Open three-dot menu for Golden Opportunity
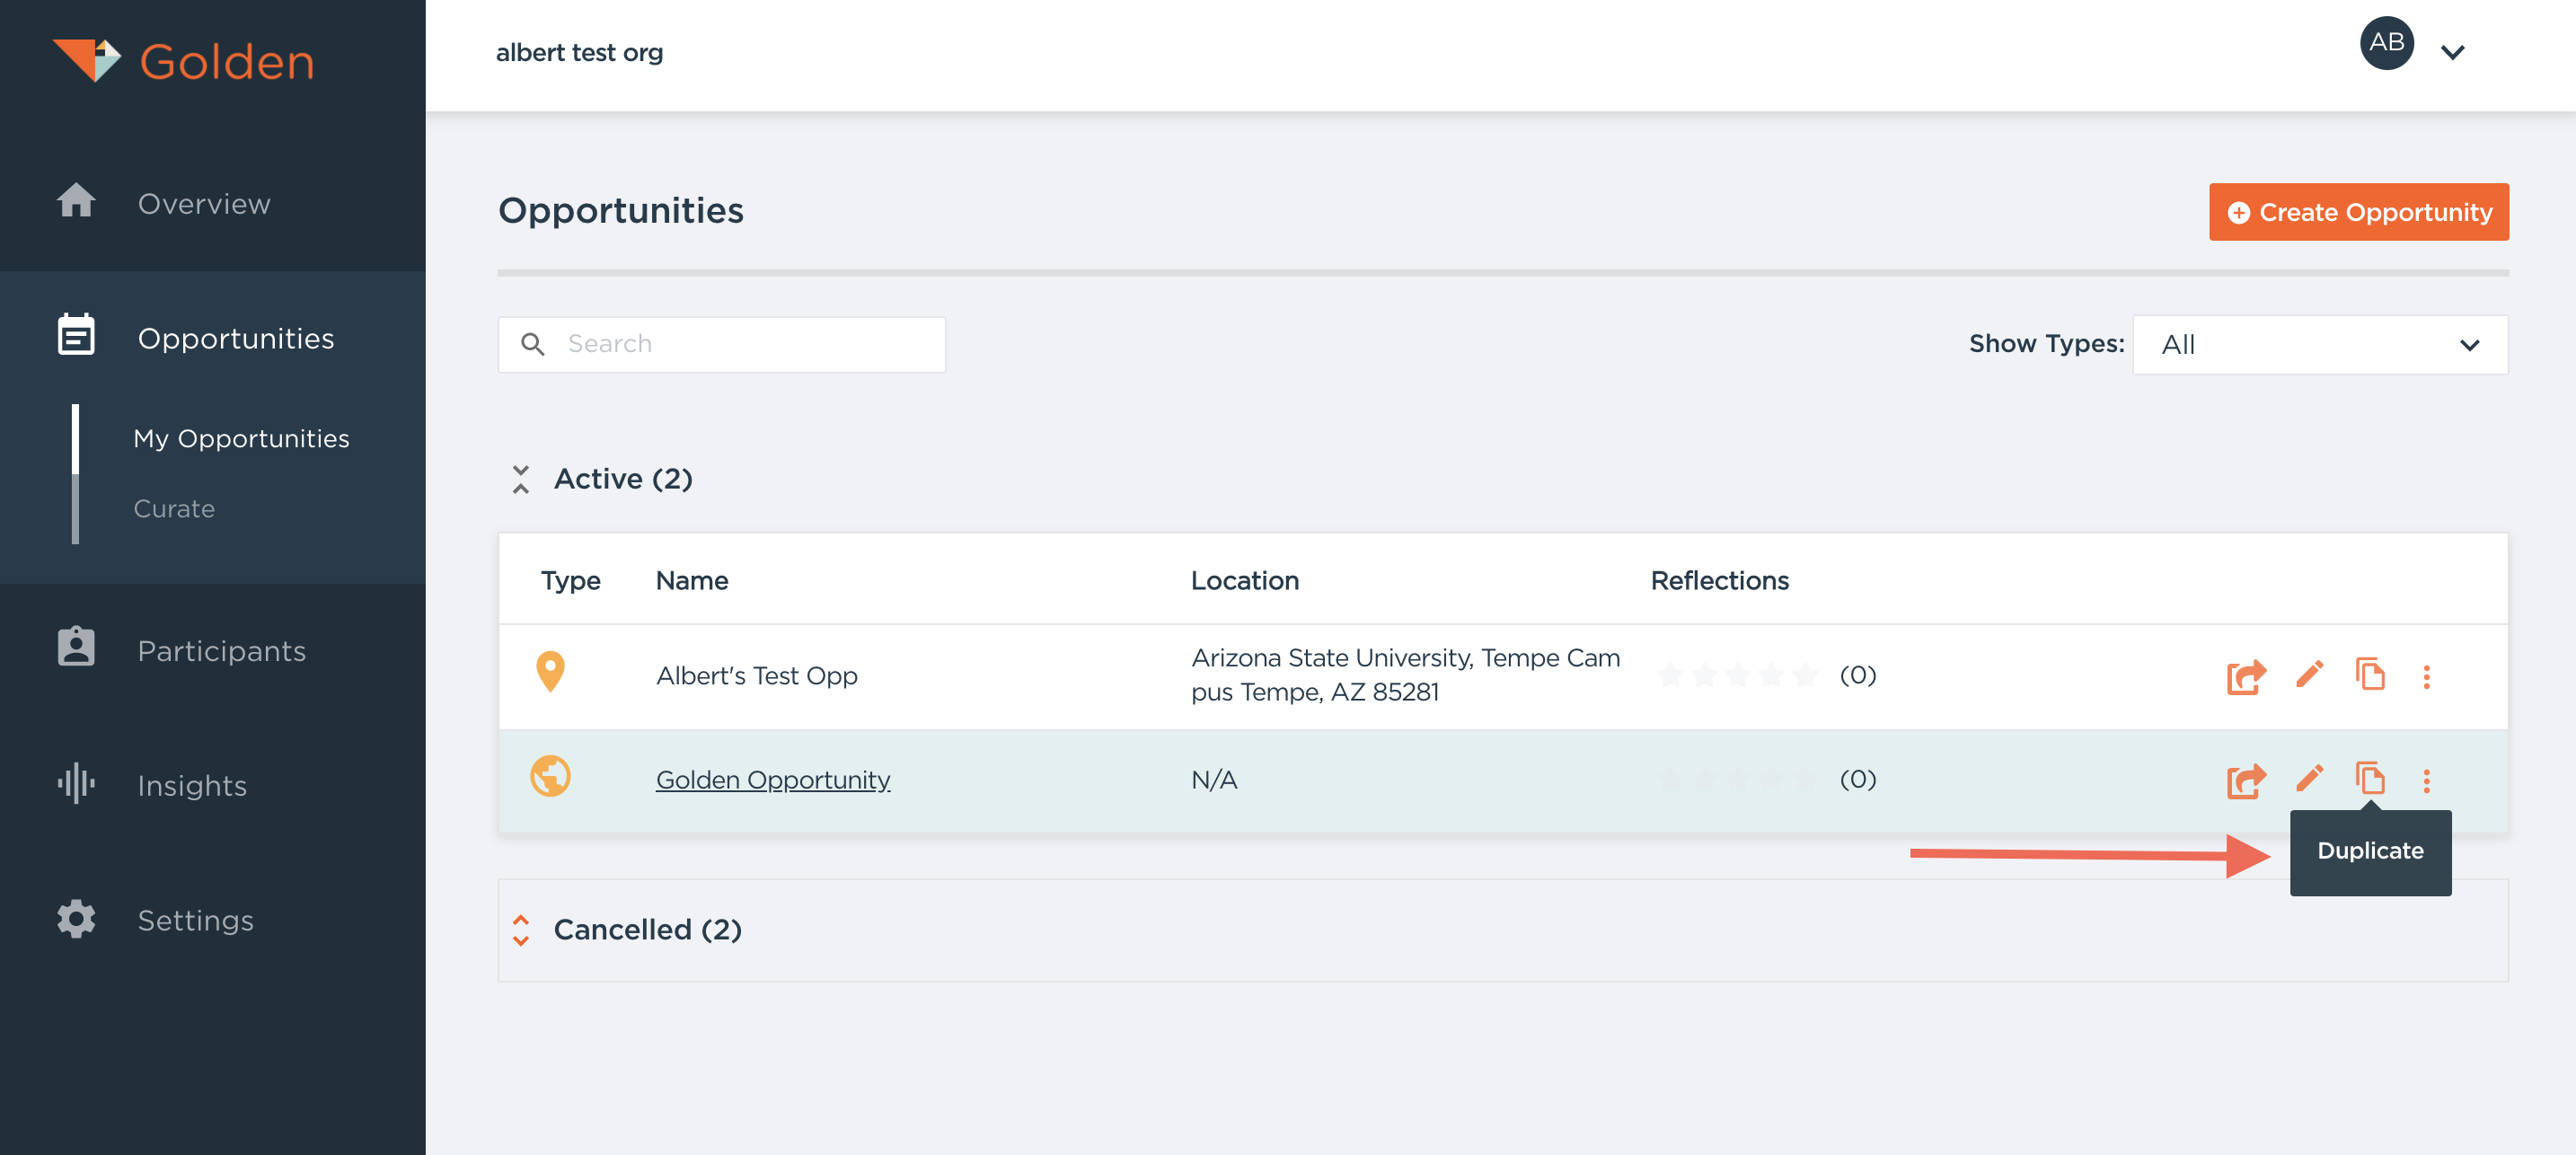Viewport: 2576px width, 1155px height. (x=2426, y=780)
